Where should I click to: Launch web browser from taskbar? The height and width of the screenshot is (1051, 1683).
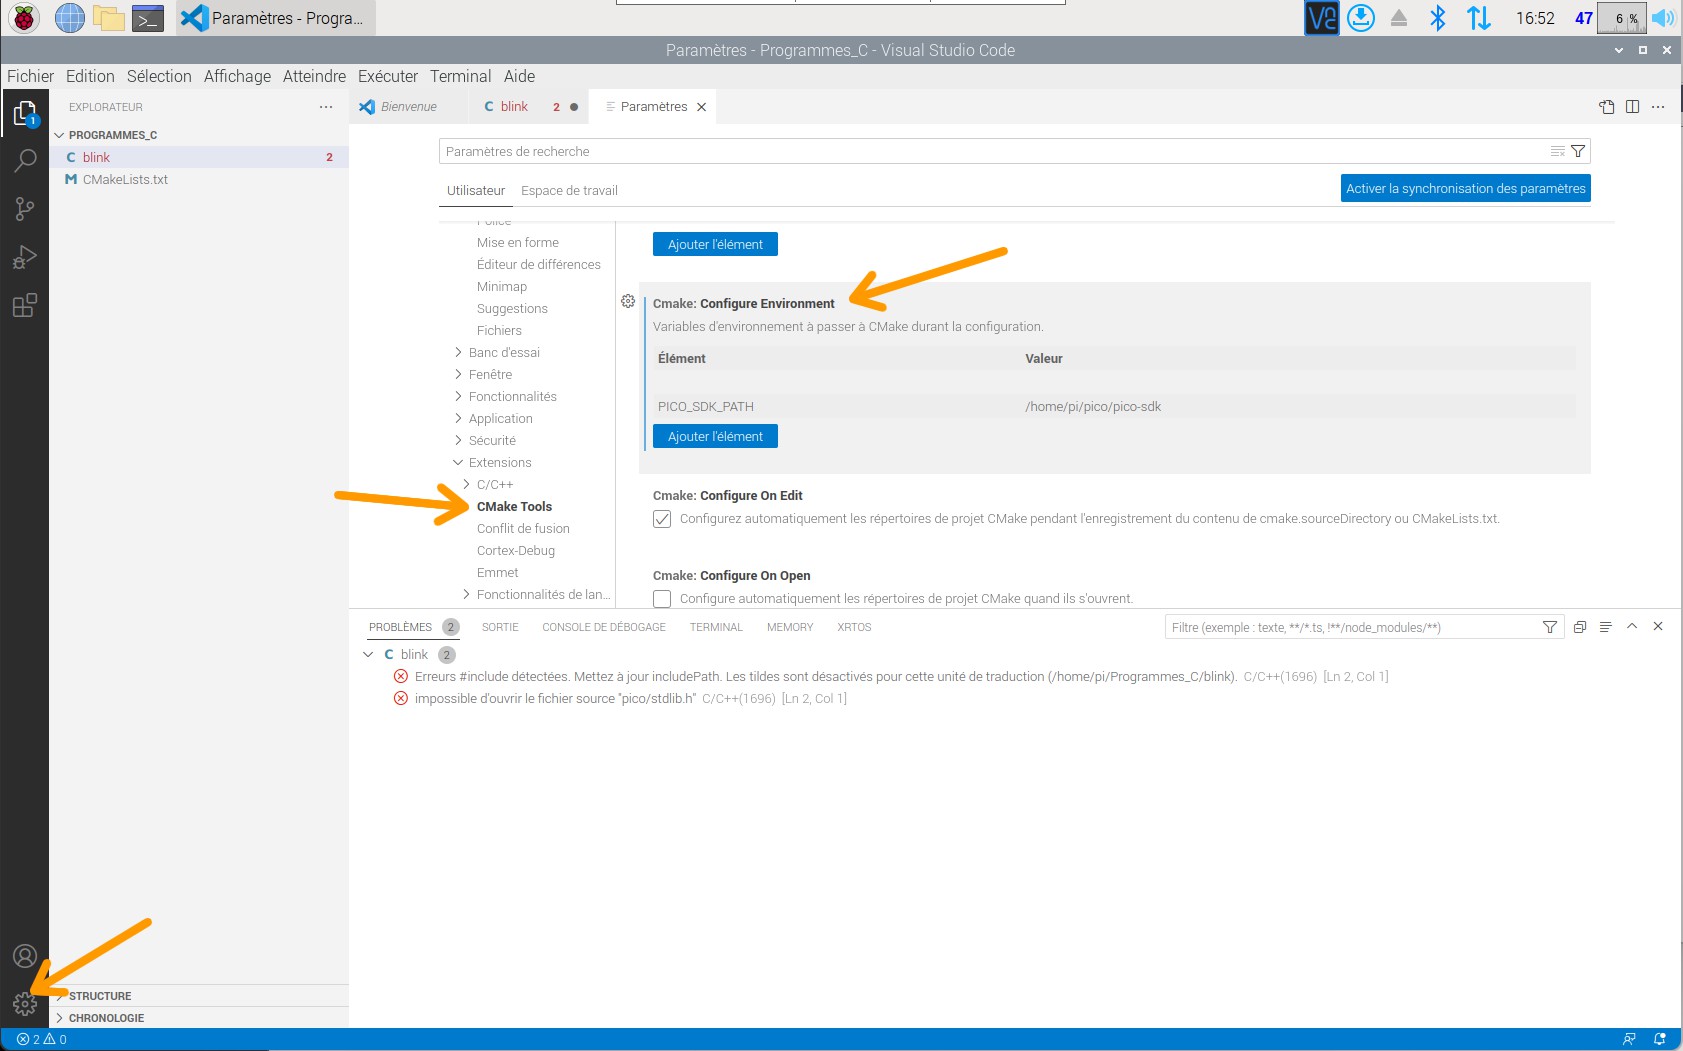click(69, 18)
